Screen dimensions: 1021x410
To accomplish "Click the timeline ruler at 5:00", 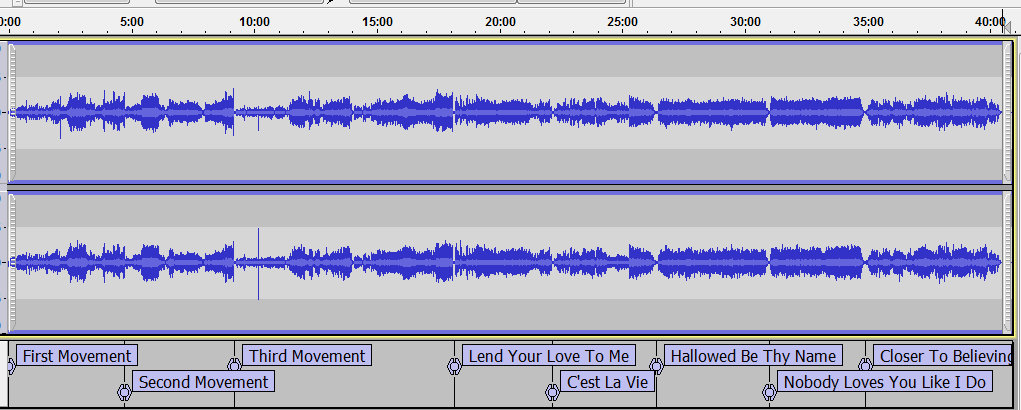I will click(132, 21).
